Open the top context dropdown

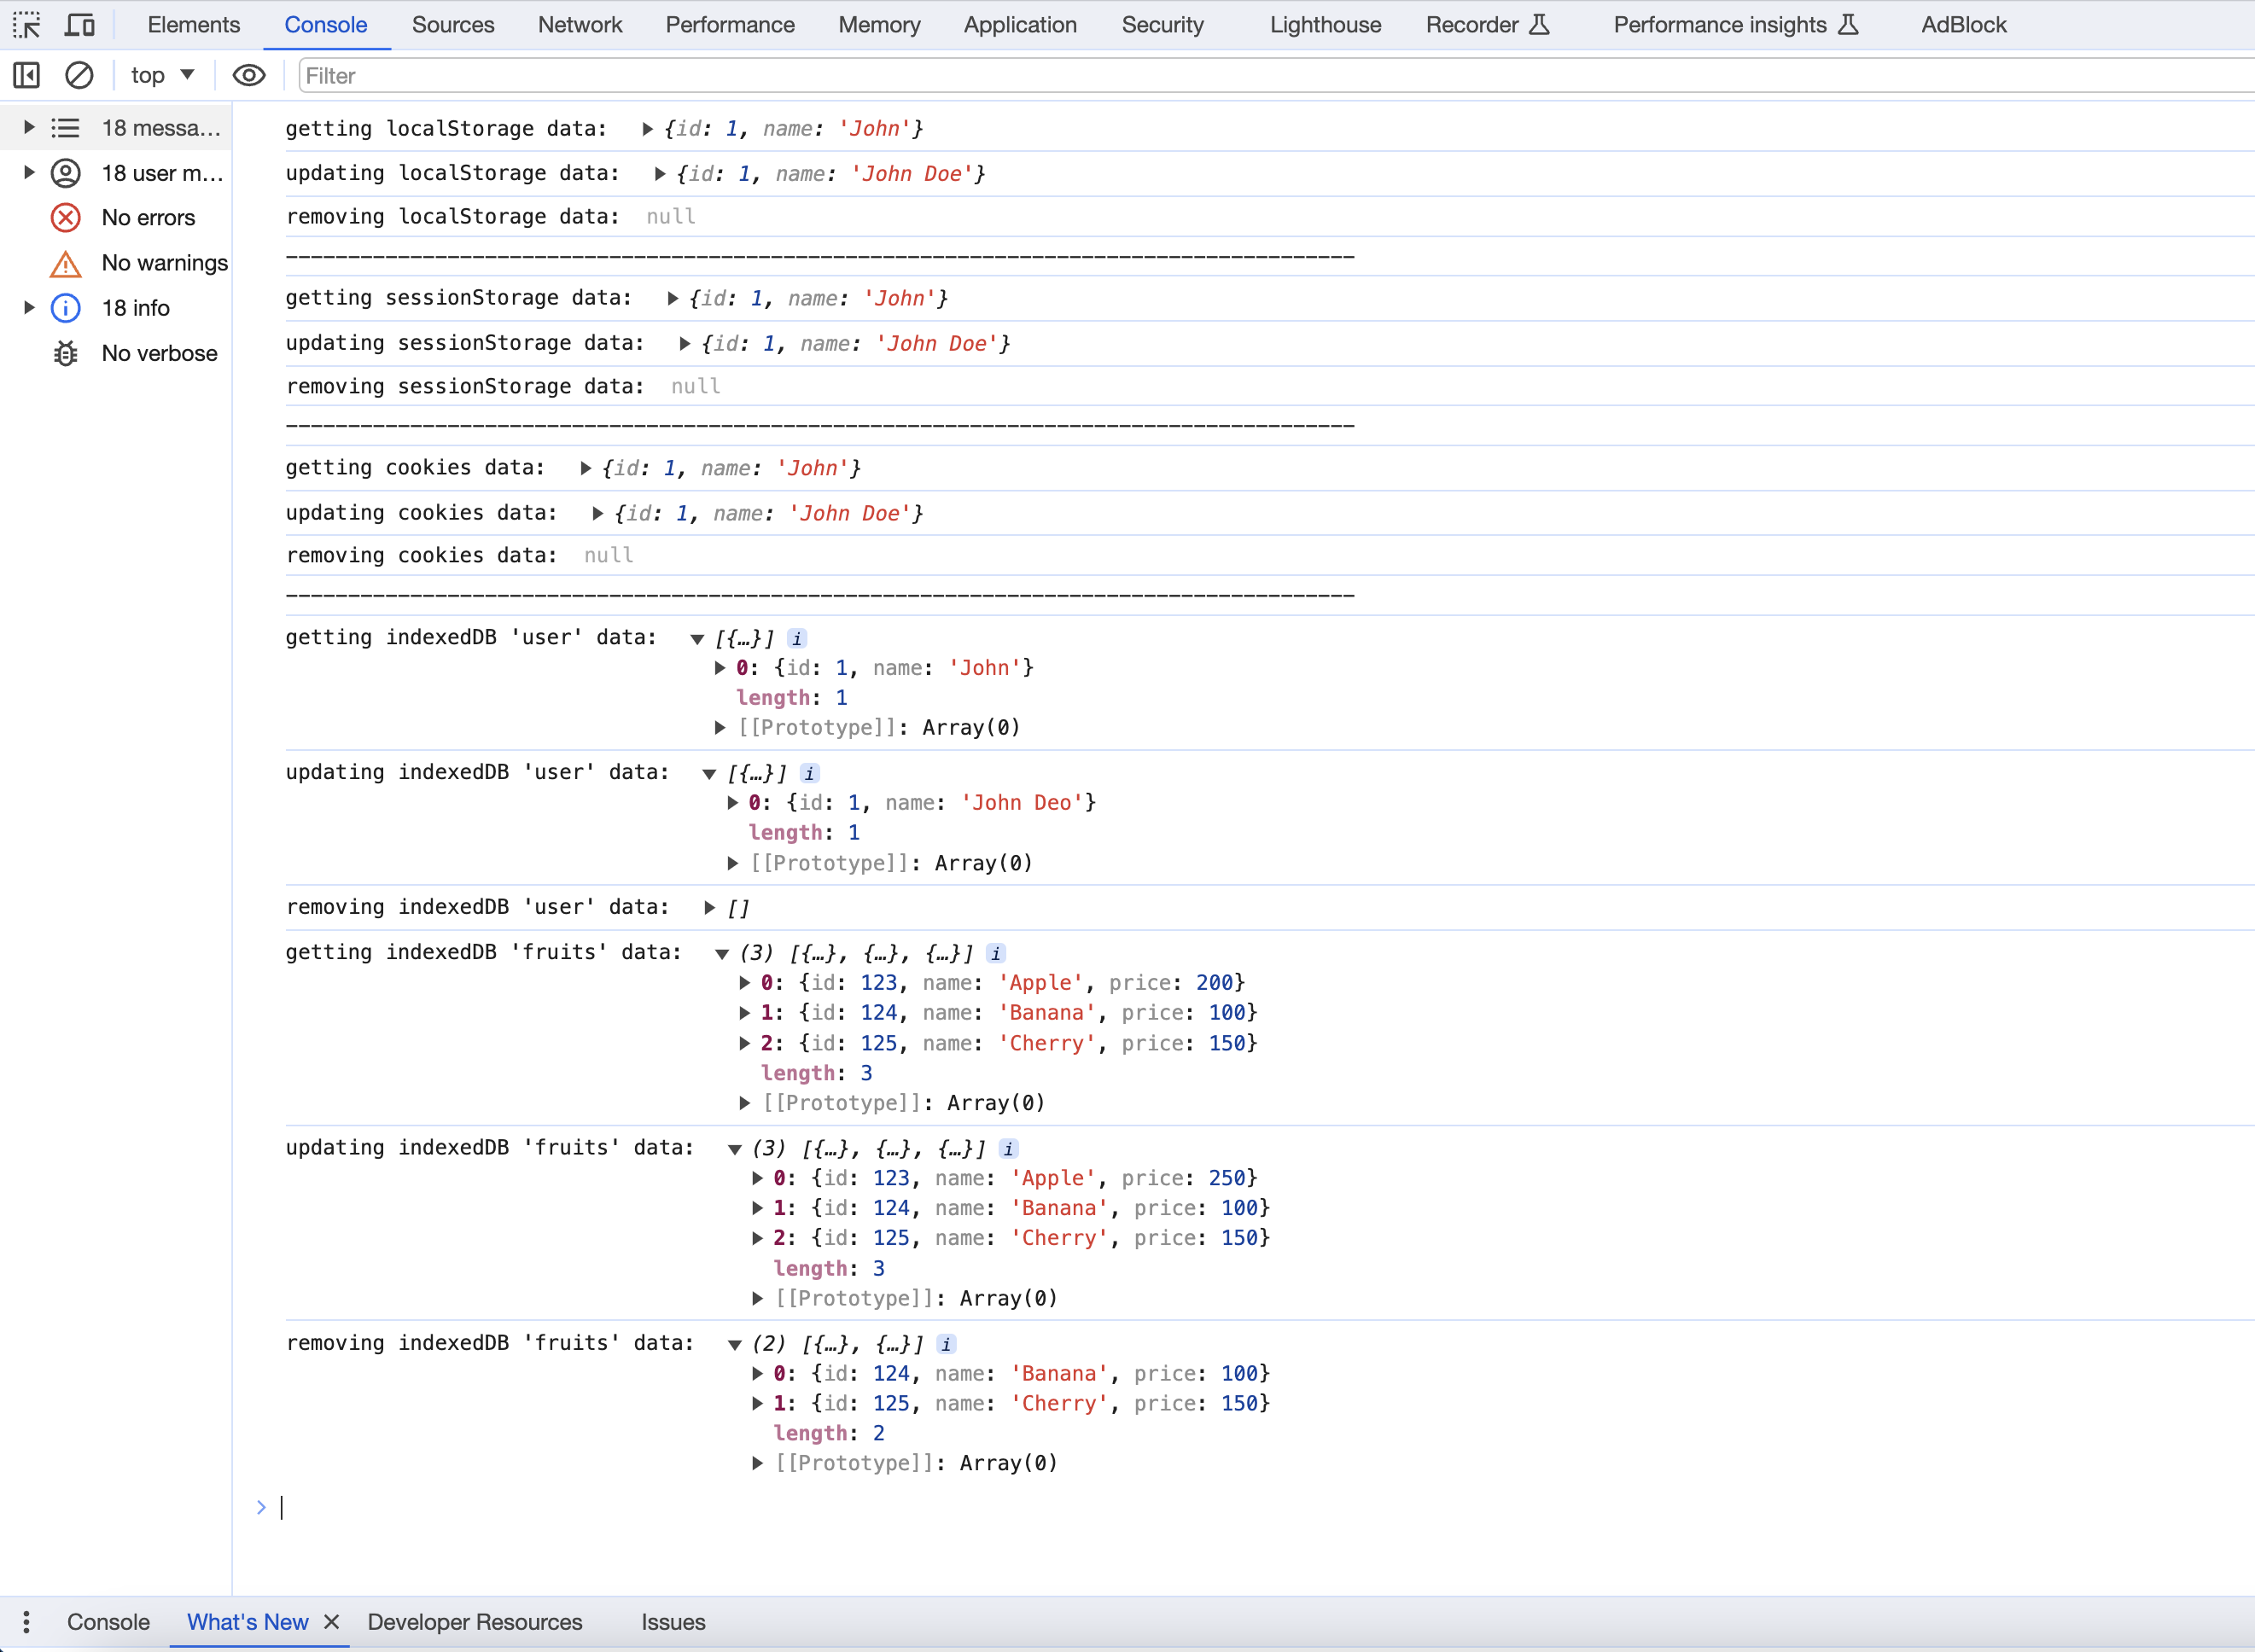tap(162, 75)
